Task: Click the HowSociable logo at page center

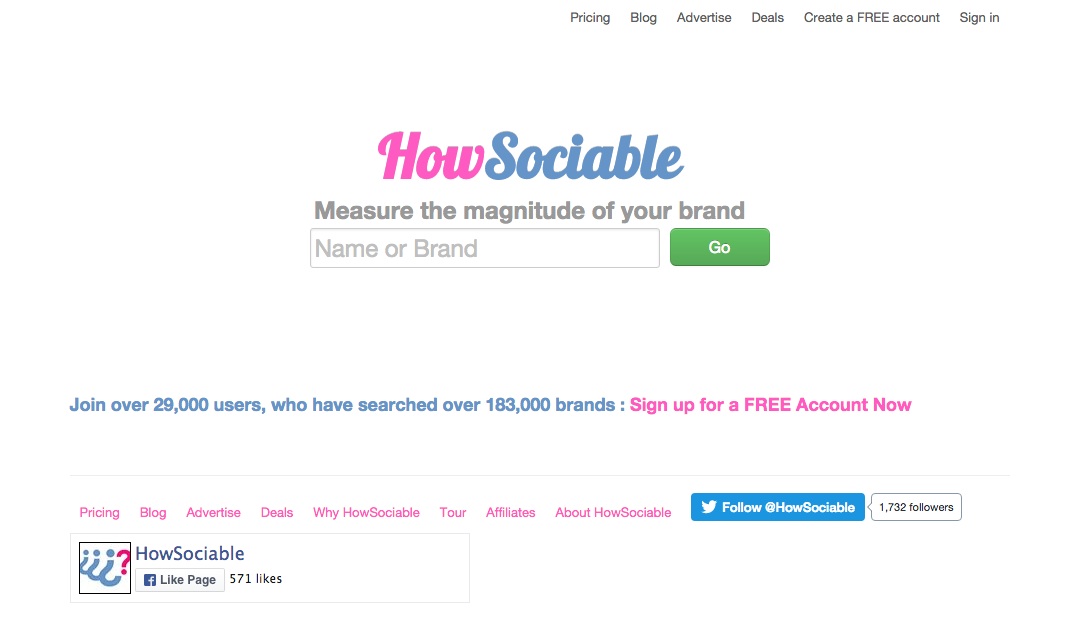Action: pos(528,155)
